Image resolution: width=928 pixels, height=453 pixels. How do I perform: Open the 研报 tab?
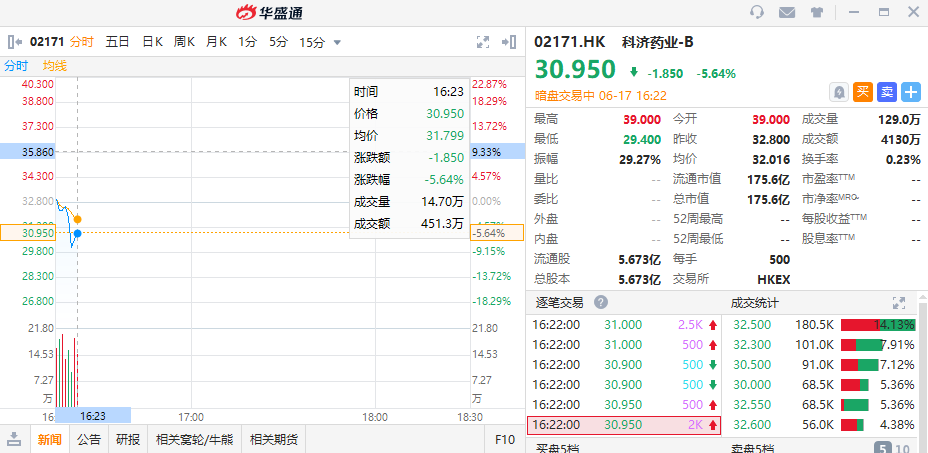point(128,439)
